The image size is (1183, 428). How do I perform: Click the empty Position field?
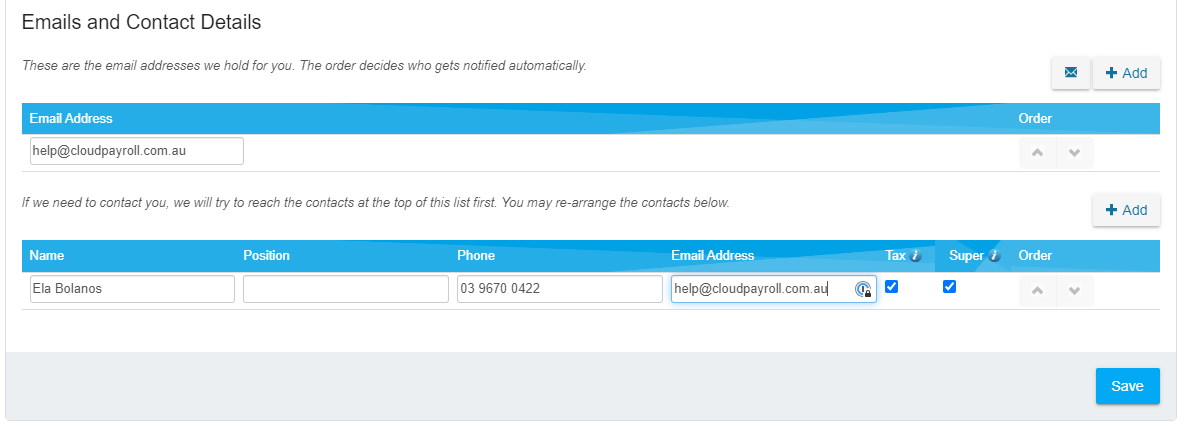346,289
